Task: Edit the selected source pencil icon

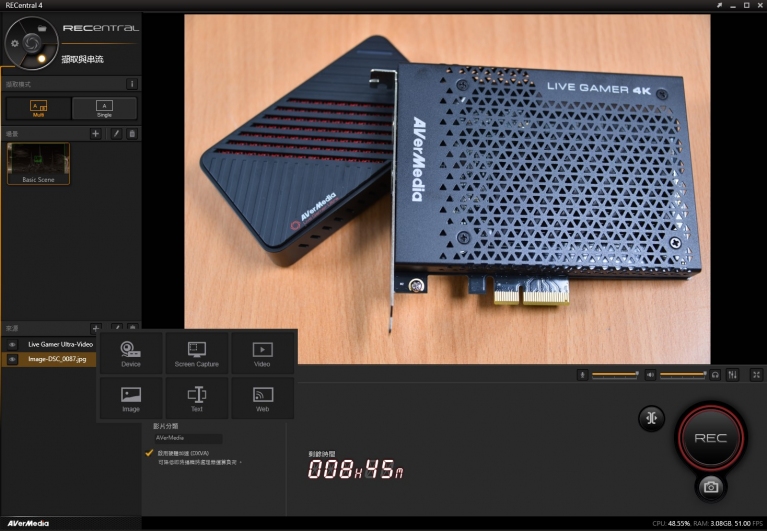Action: point(116,327)
